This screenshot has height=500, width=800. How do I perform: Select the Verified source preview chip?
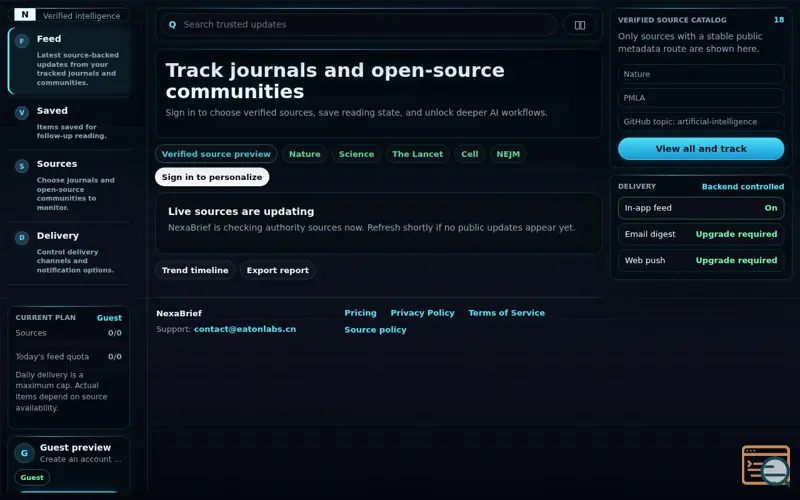point(216,154)
